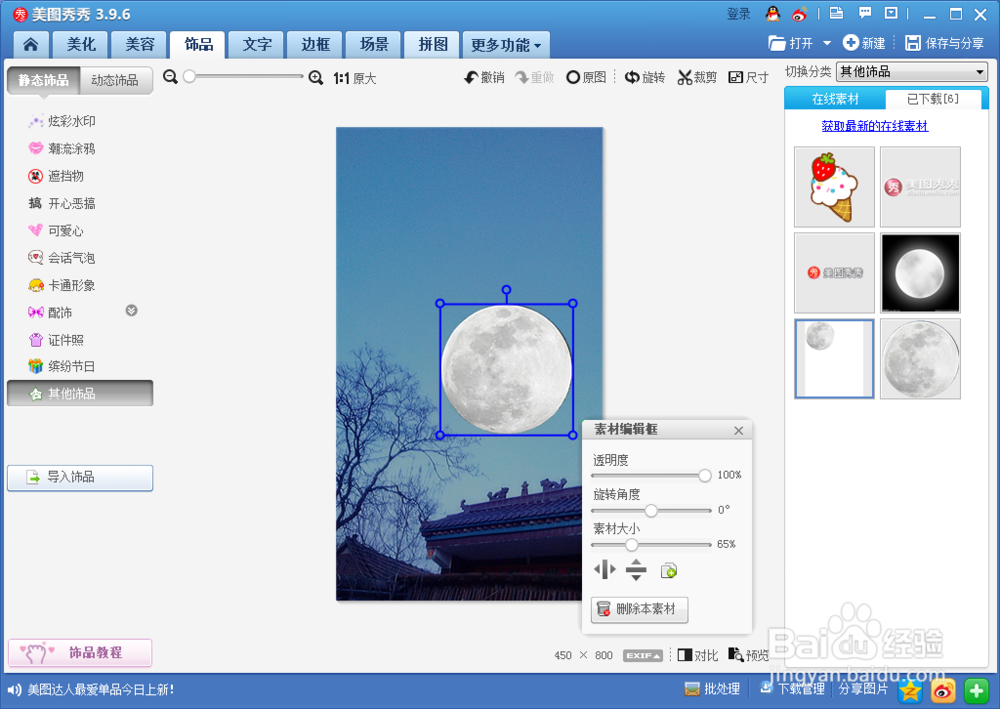
Task: Open 开心恶搞 category
Action: [x=62, y=203]
